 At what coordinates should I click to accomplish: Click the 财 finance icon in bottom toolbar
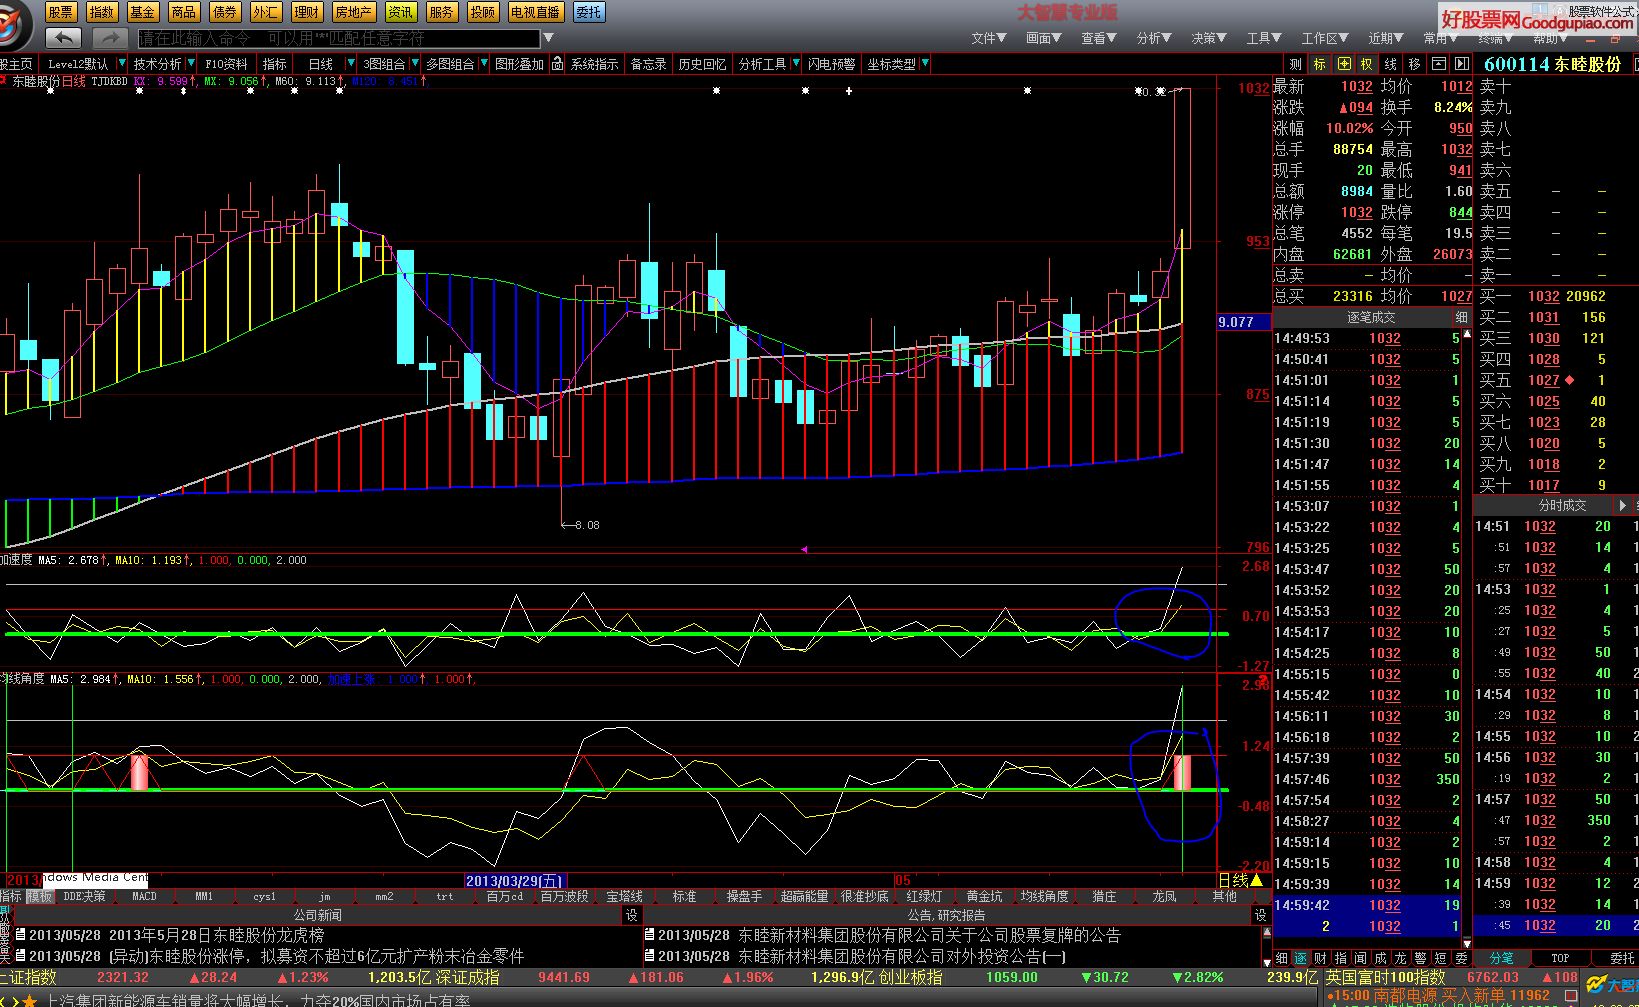[1321, 958]
